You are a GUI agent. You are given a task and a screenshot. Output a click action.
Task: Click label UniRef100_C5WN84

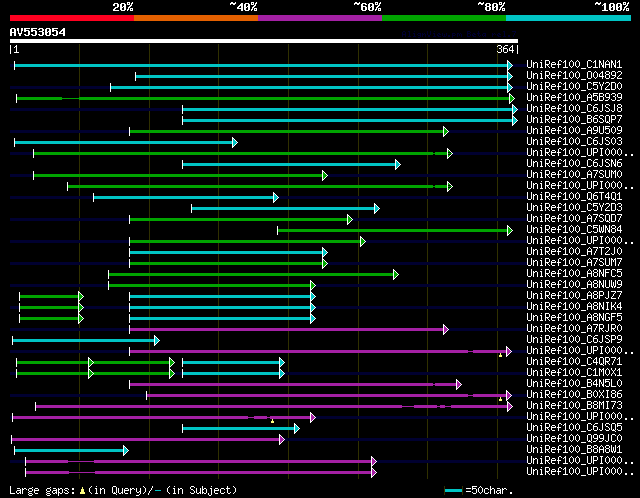click(x=574, y=230)
